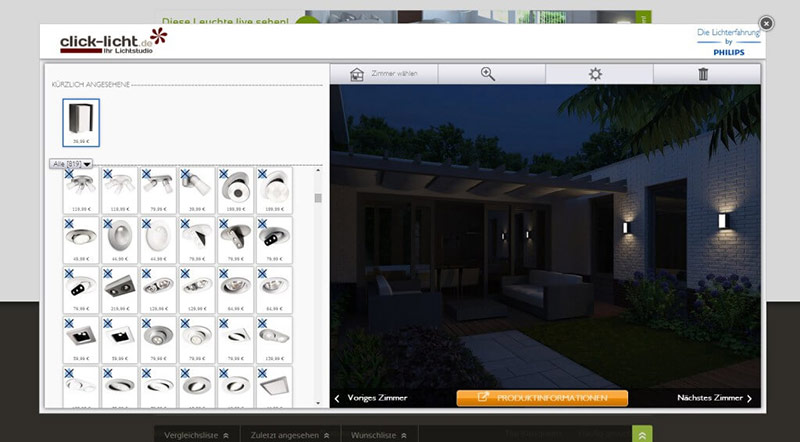Click the magnifier zoom icon in toolbar

(488, 74)
